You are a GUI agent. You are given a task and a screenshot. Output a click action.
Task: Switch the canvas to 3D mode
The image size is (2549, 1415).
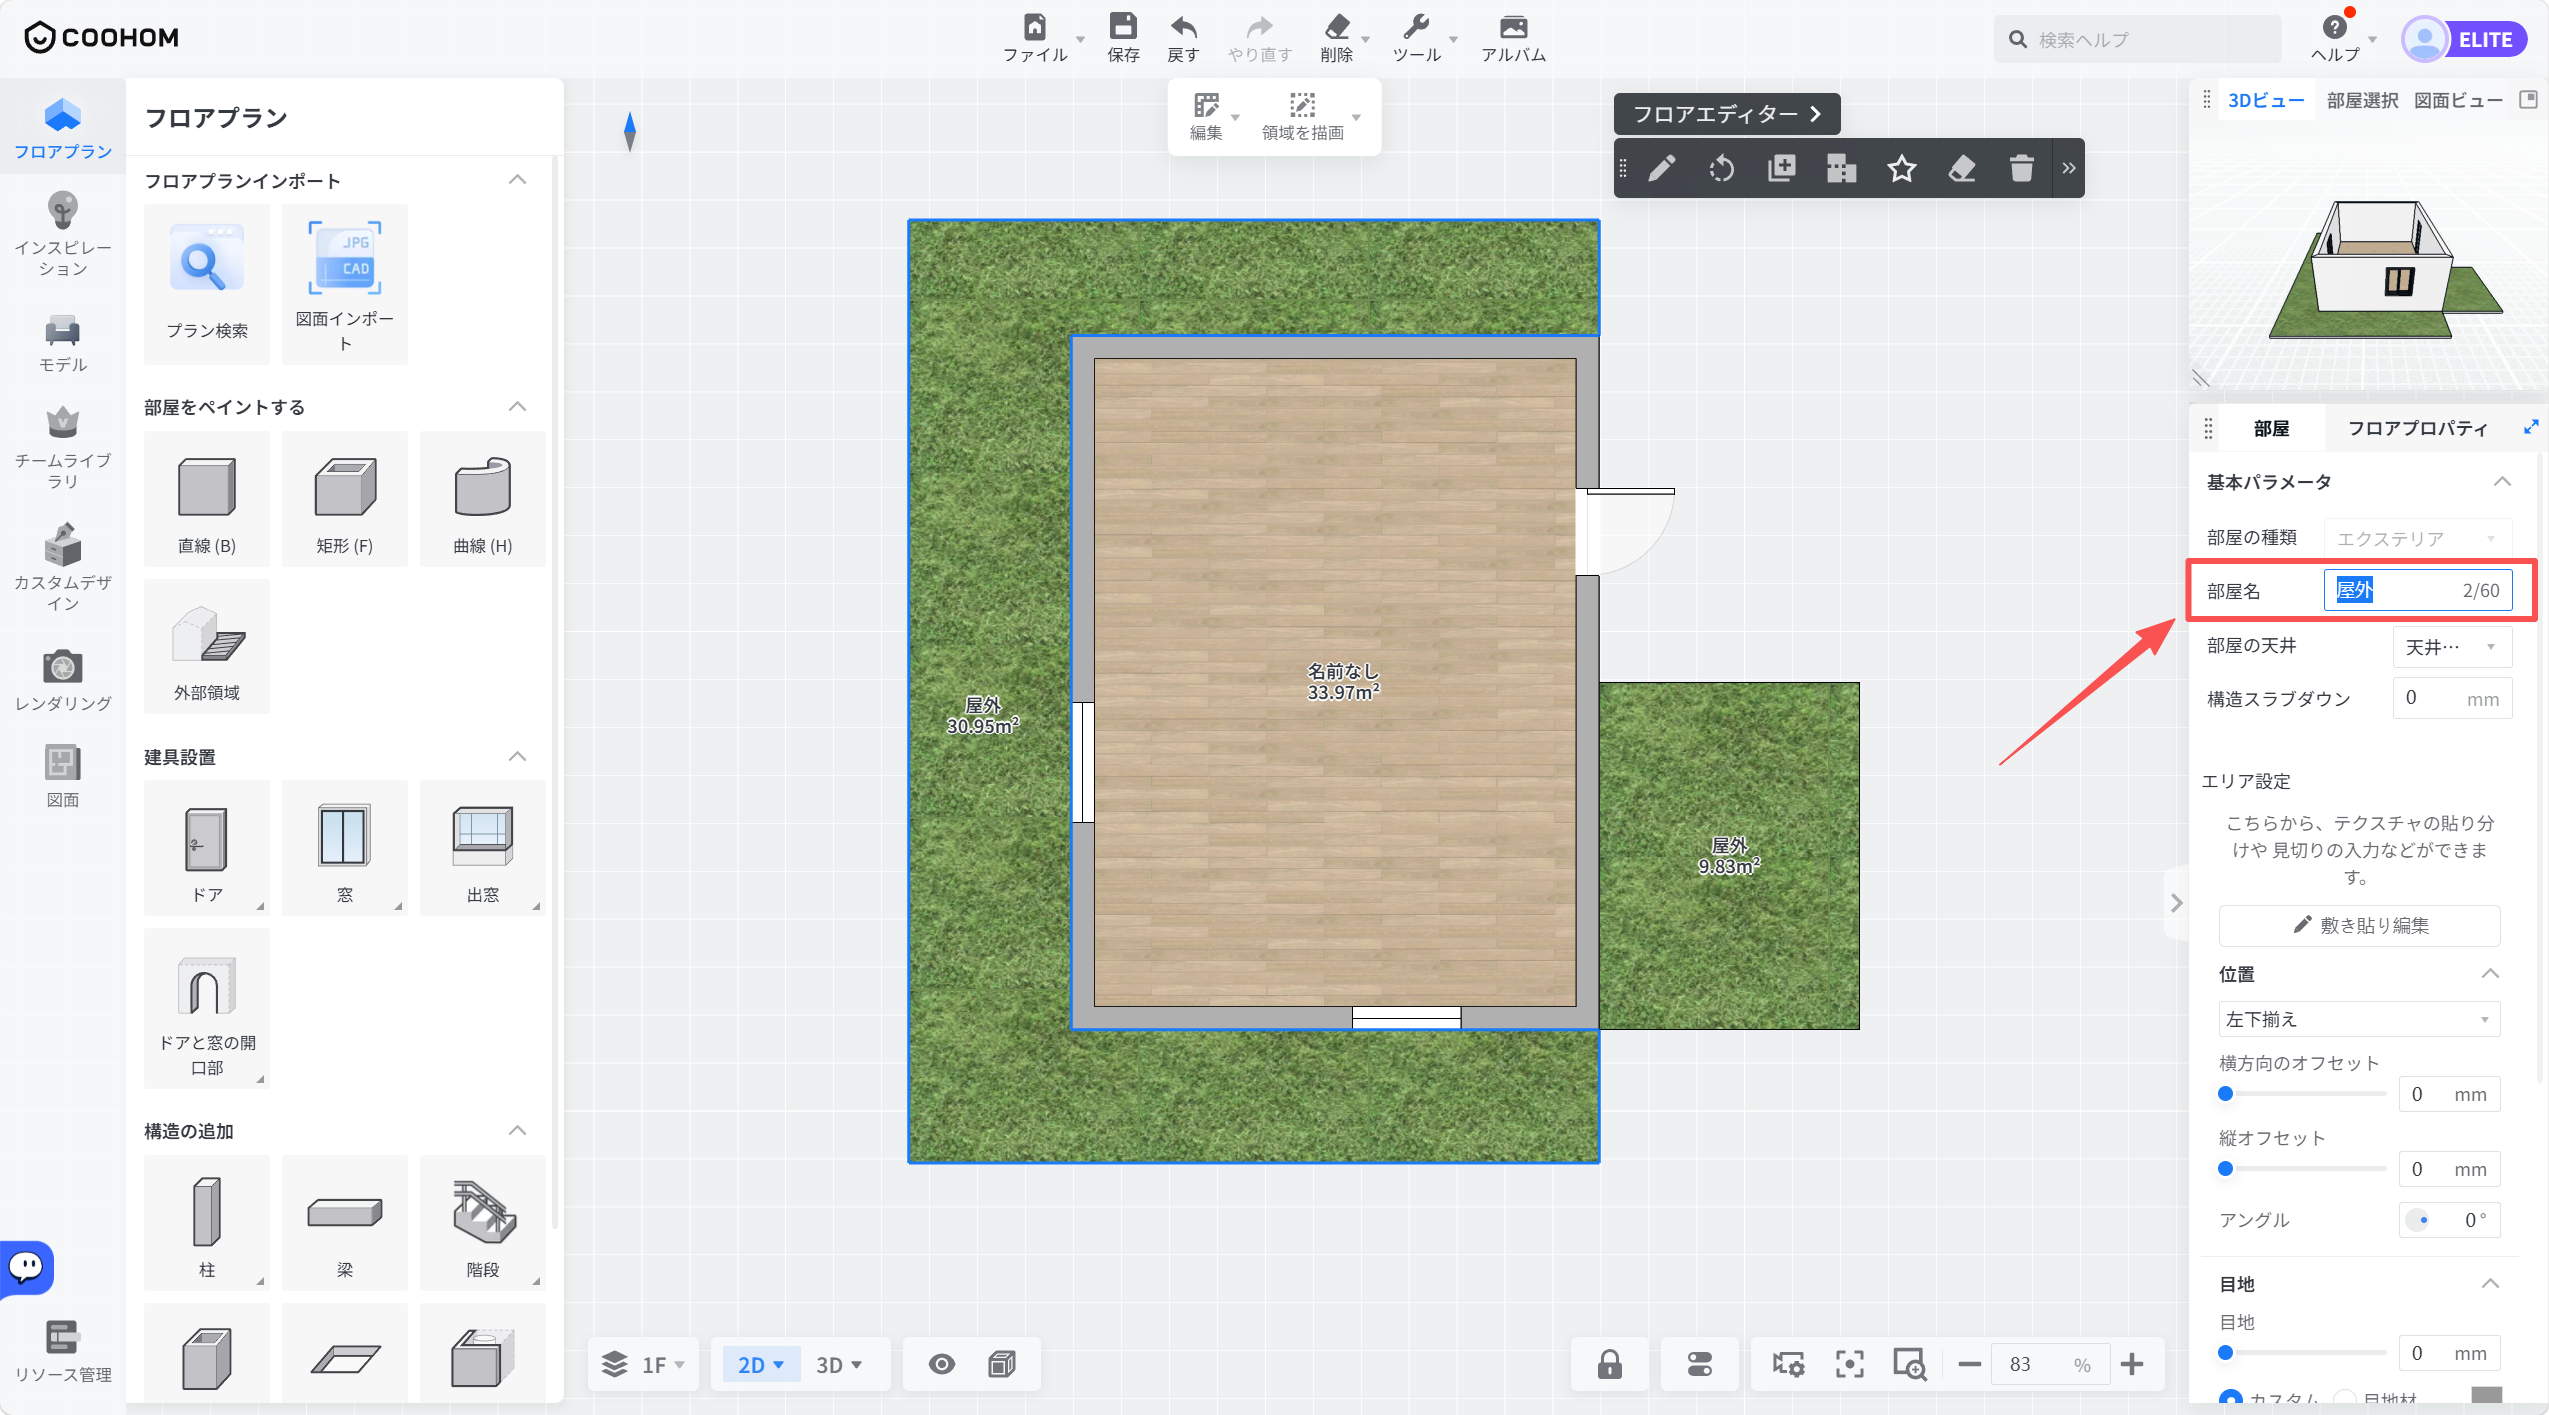coord(839,1364)
